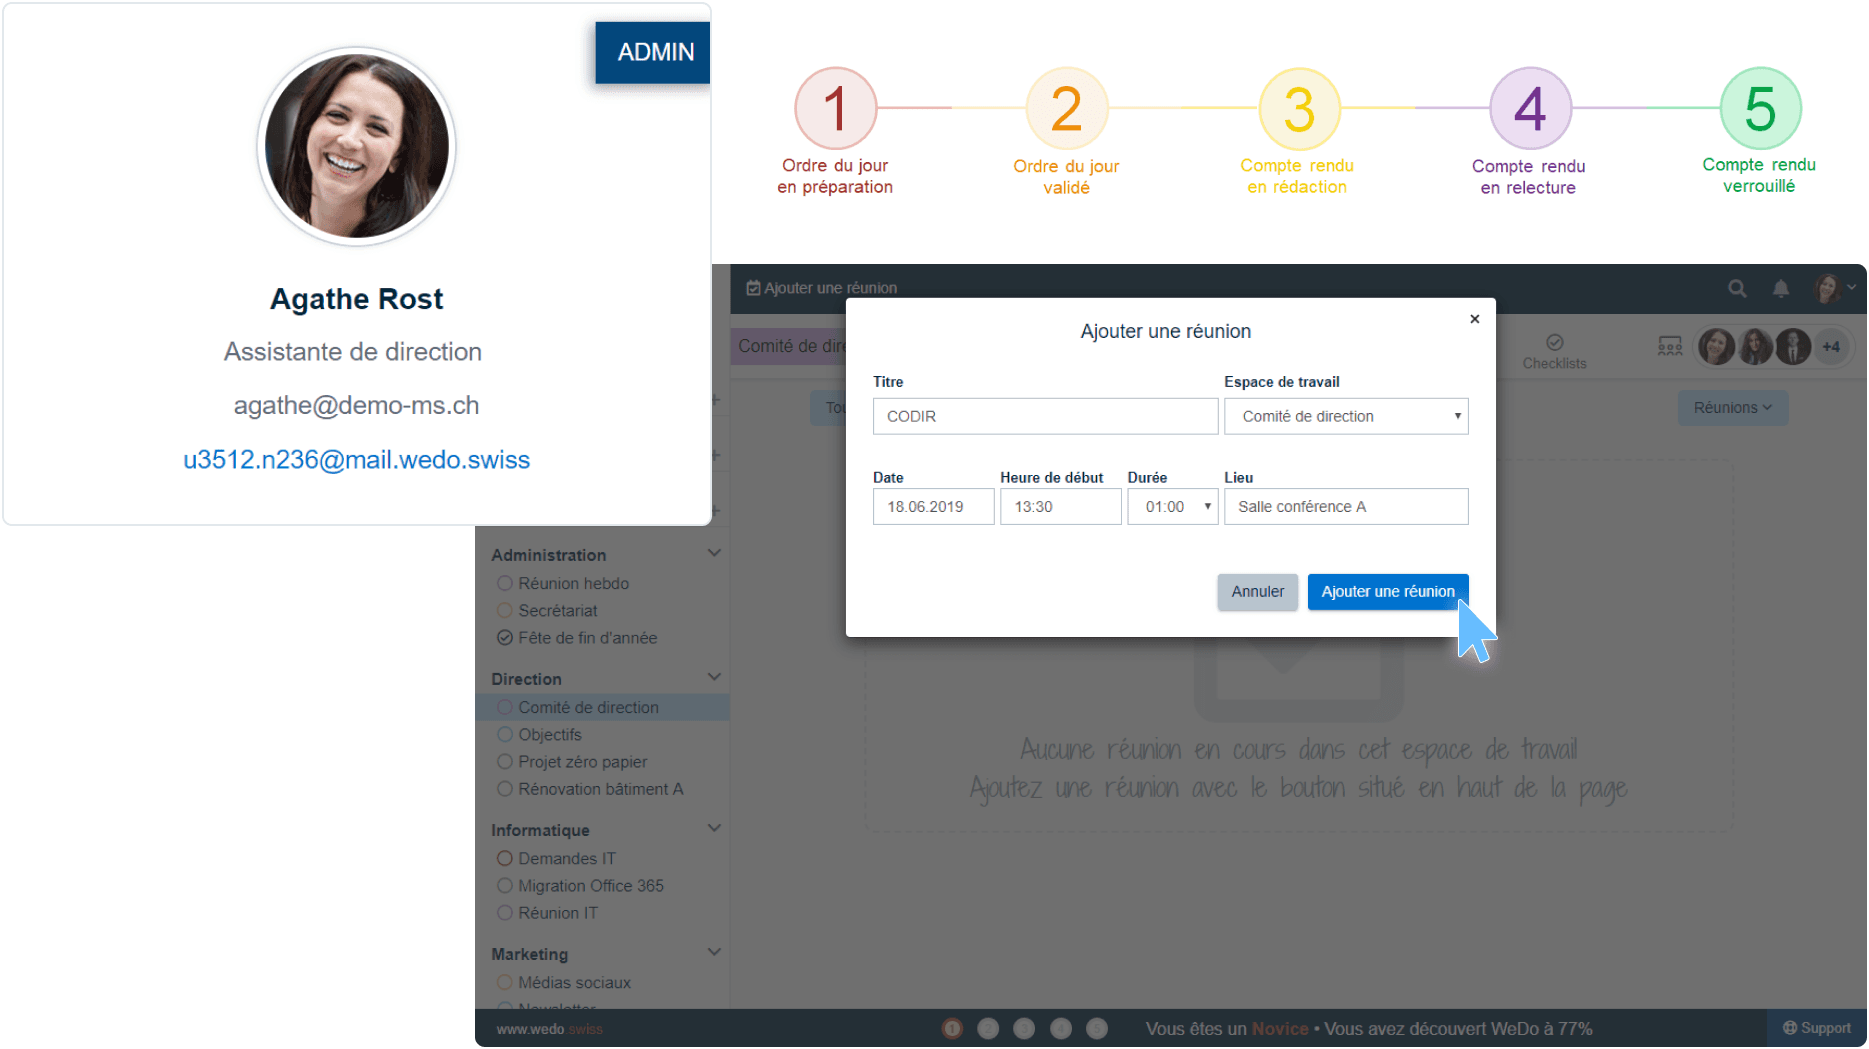
Task: Open the notifications bell
Action: [x=1781, y=289]
